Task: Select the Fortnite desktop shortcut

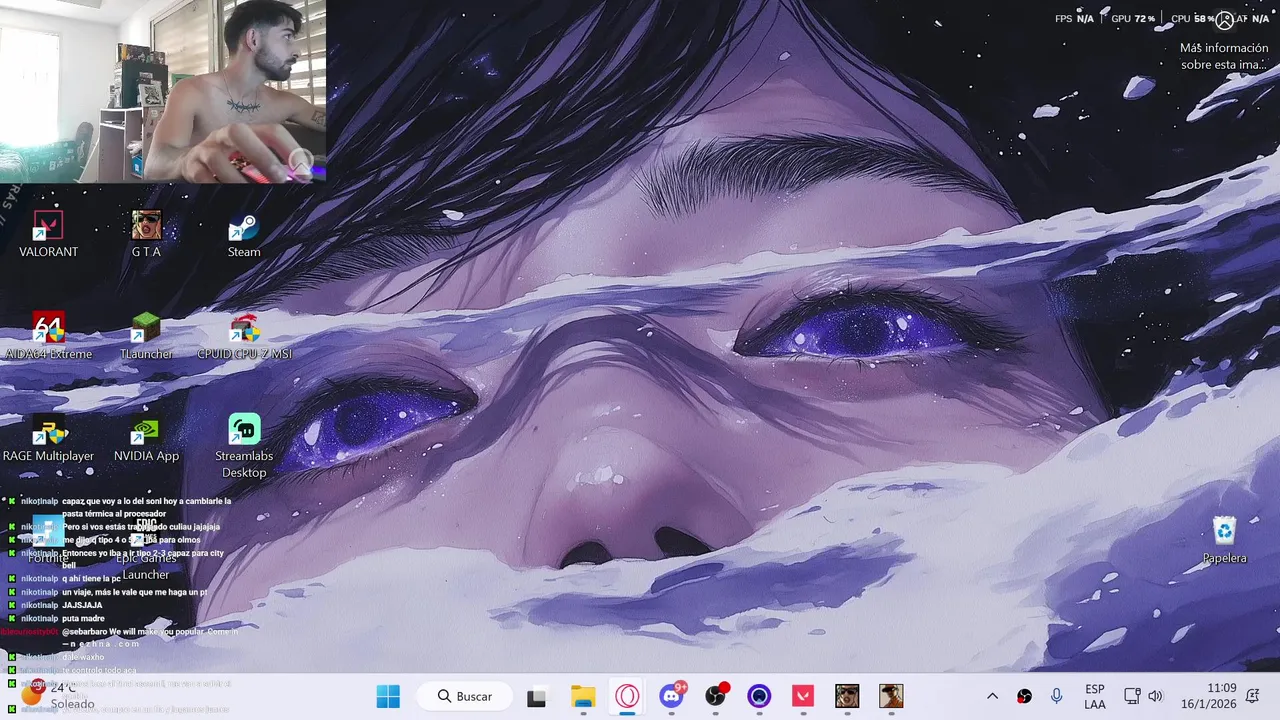Action: click(48, 540)
